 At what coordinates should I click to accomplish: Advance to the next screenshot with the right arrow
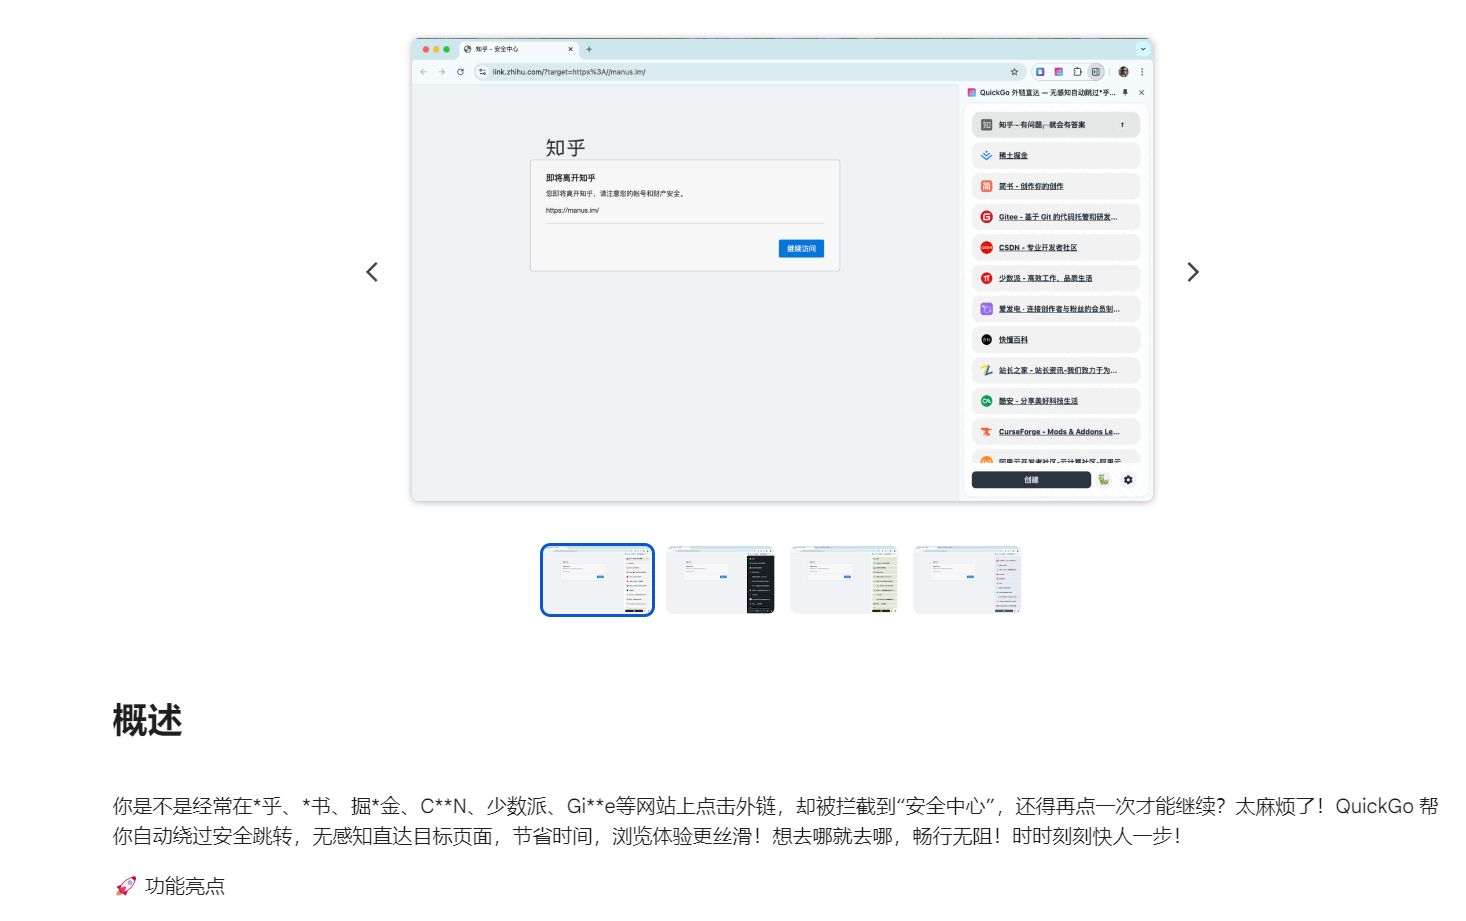pos(1192,272)
